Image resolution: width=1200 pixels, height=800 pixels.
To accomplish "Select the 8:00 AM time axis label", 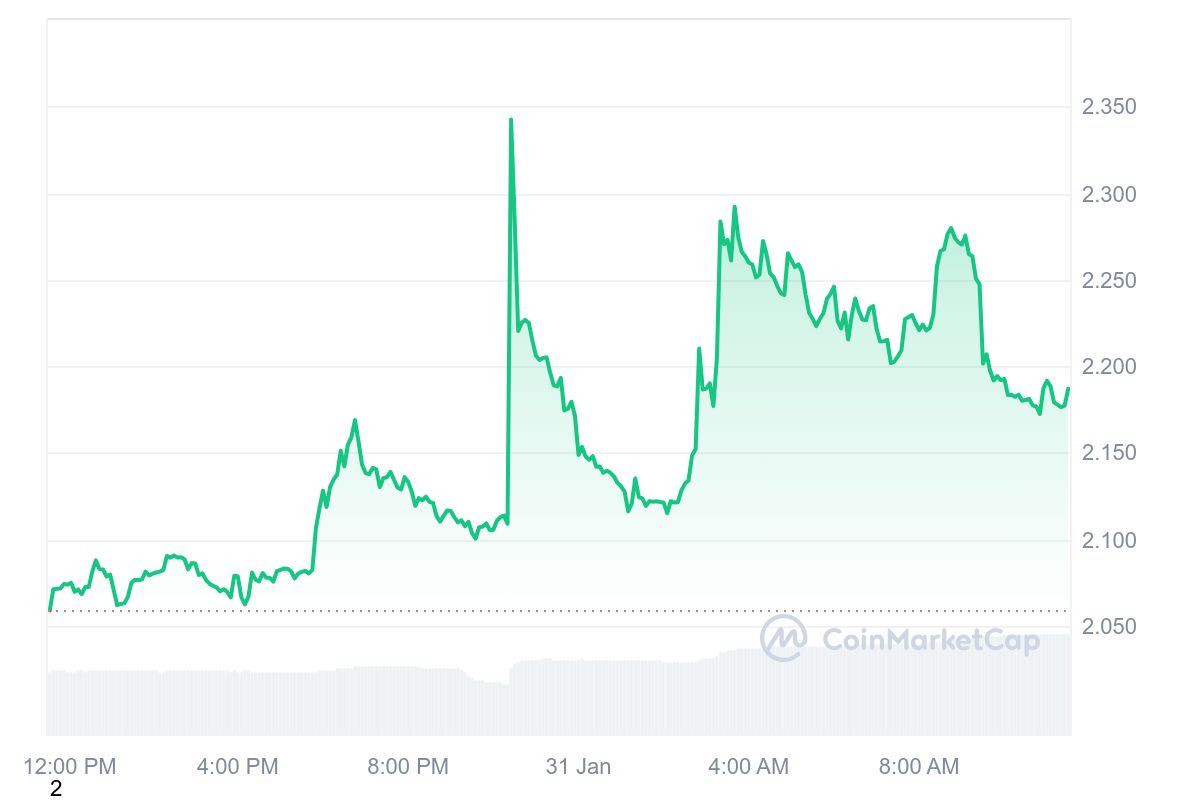I will [x=918, y=767].
